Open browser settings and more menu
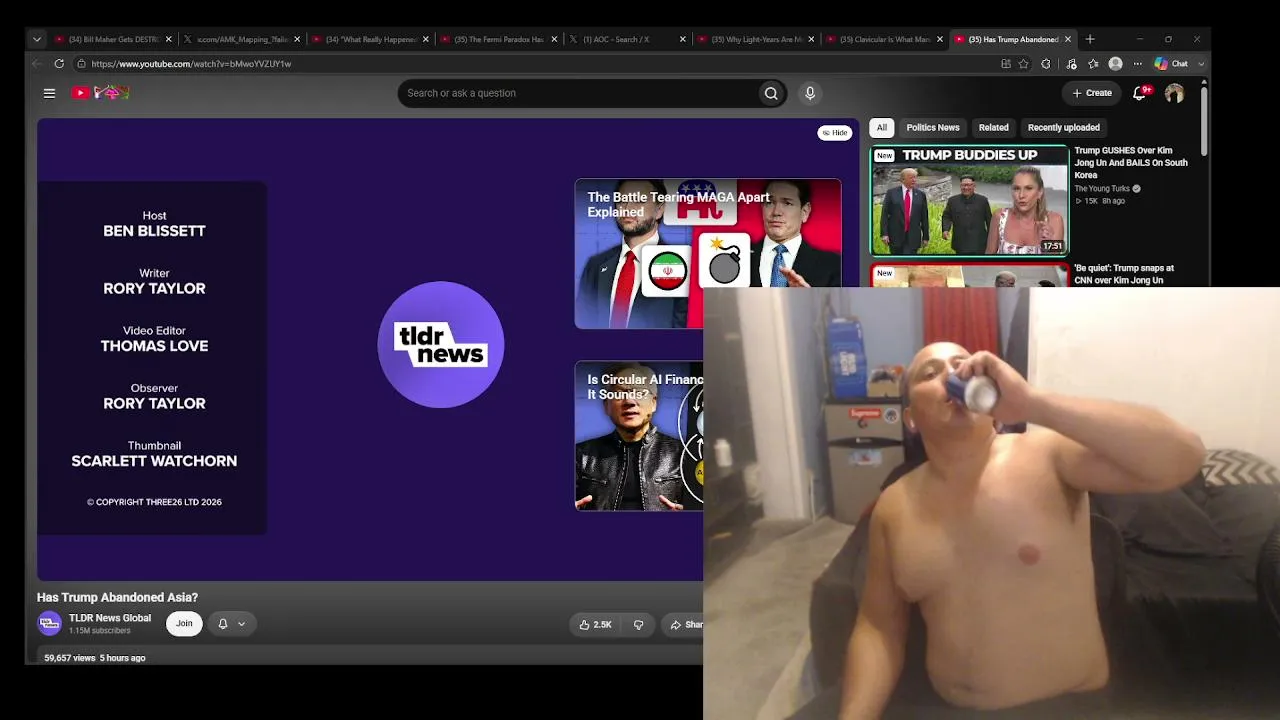1280x720 pixels. (x=1137, y=64)
